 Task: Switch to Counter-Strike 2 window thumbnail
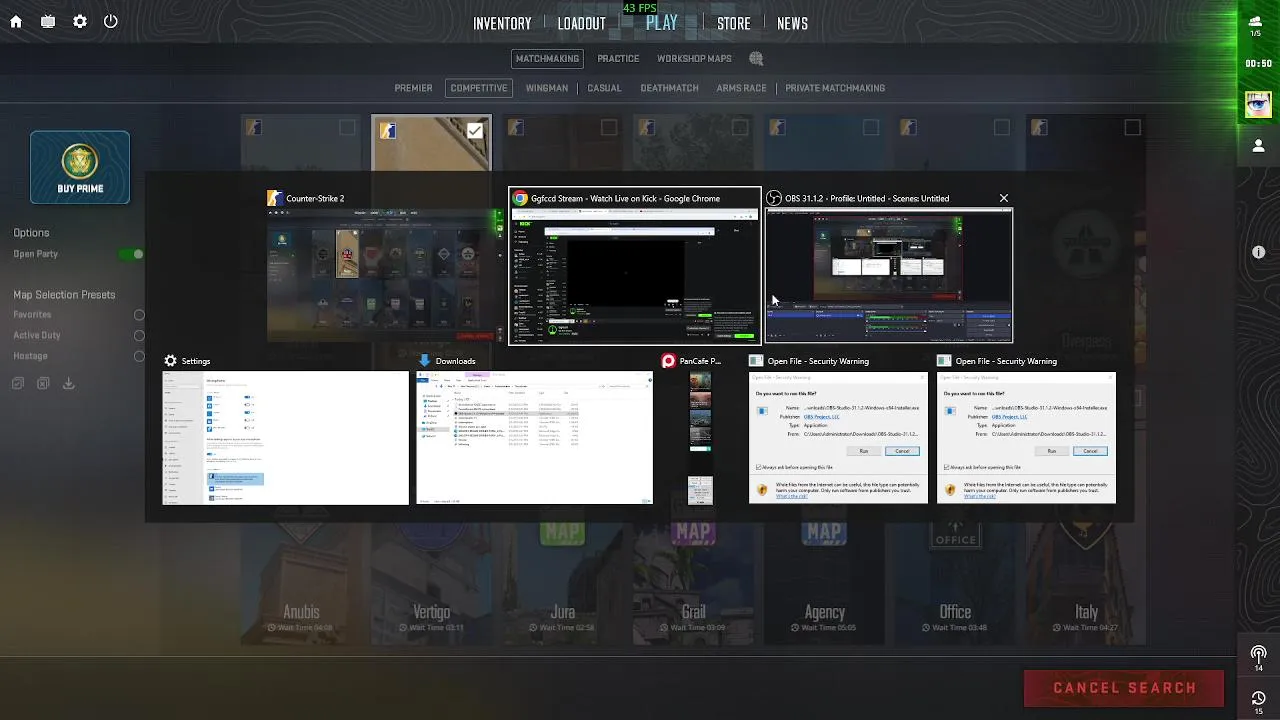pyautogui.click(x=385, y=276)
